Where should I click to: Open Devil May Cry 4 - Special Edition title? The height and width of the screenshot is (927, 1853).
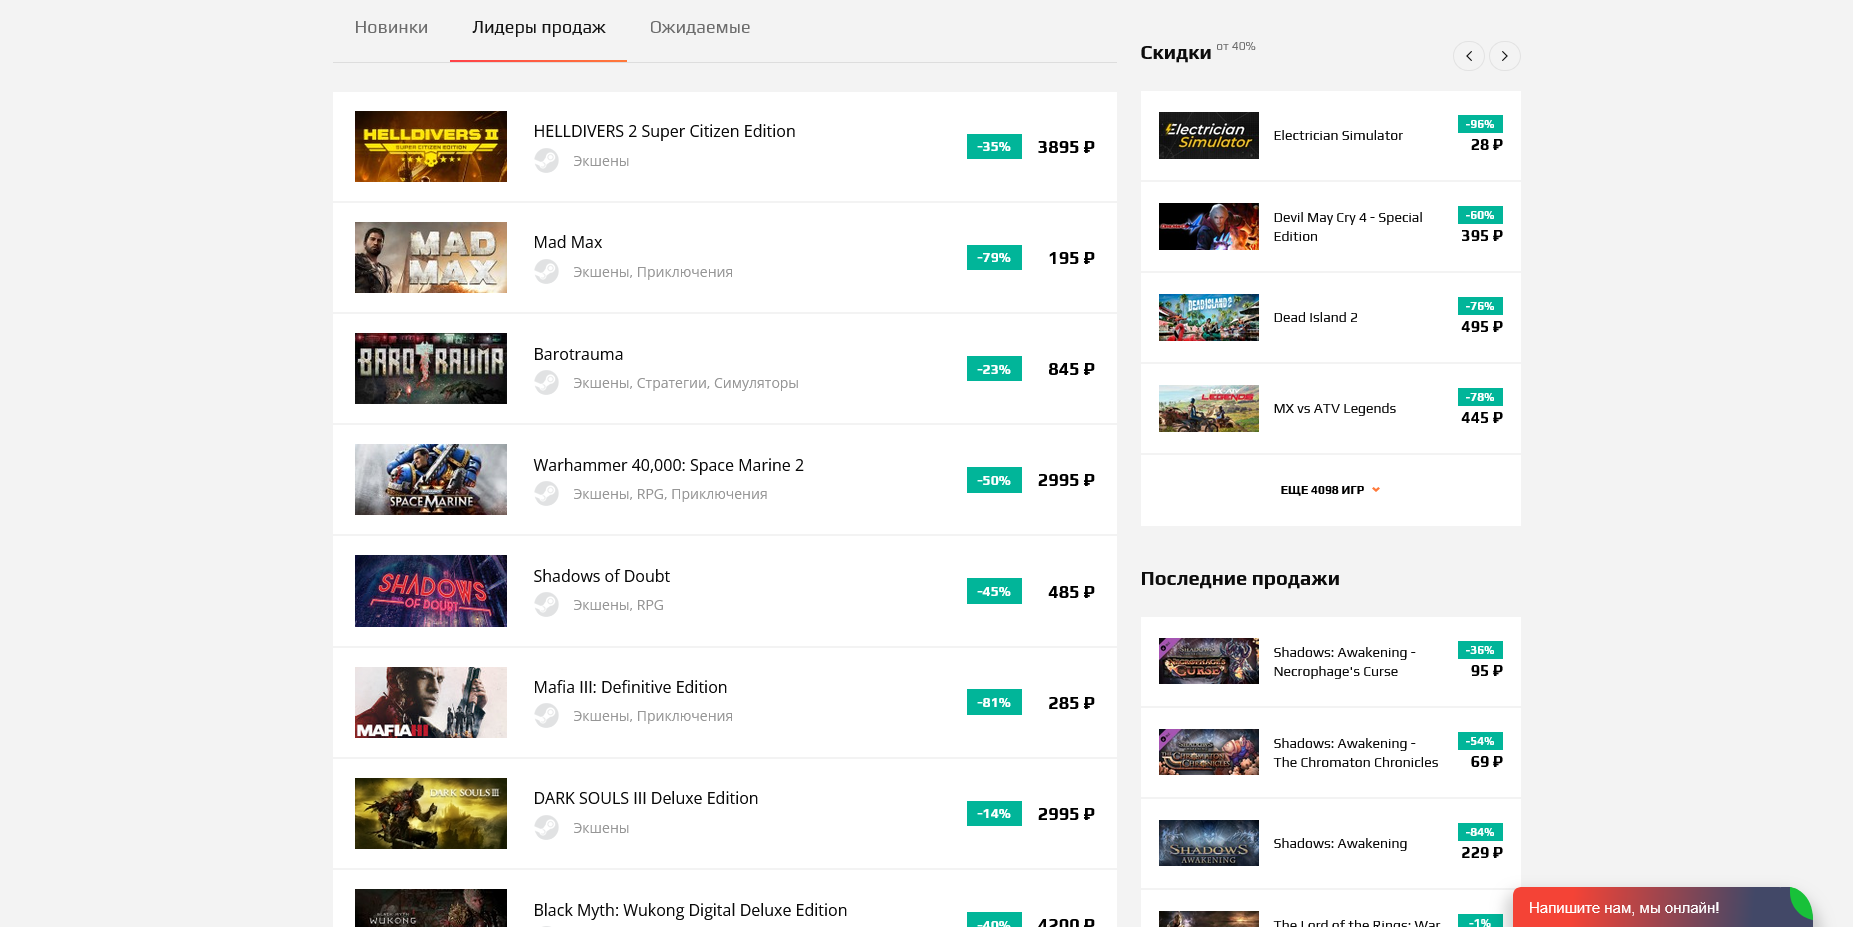(1348, 226)
